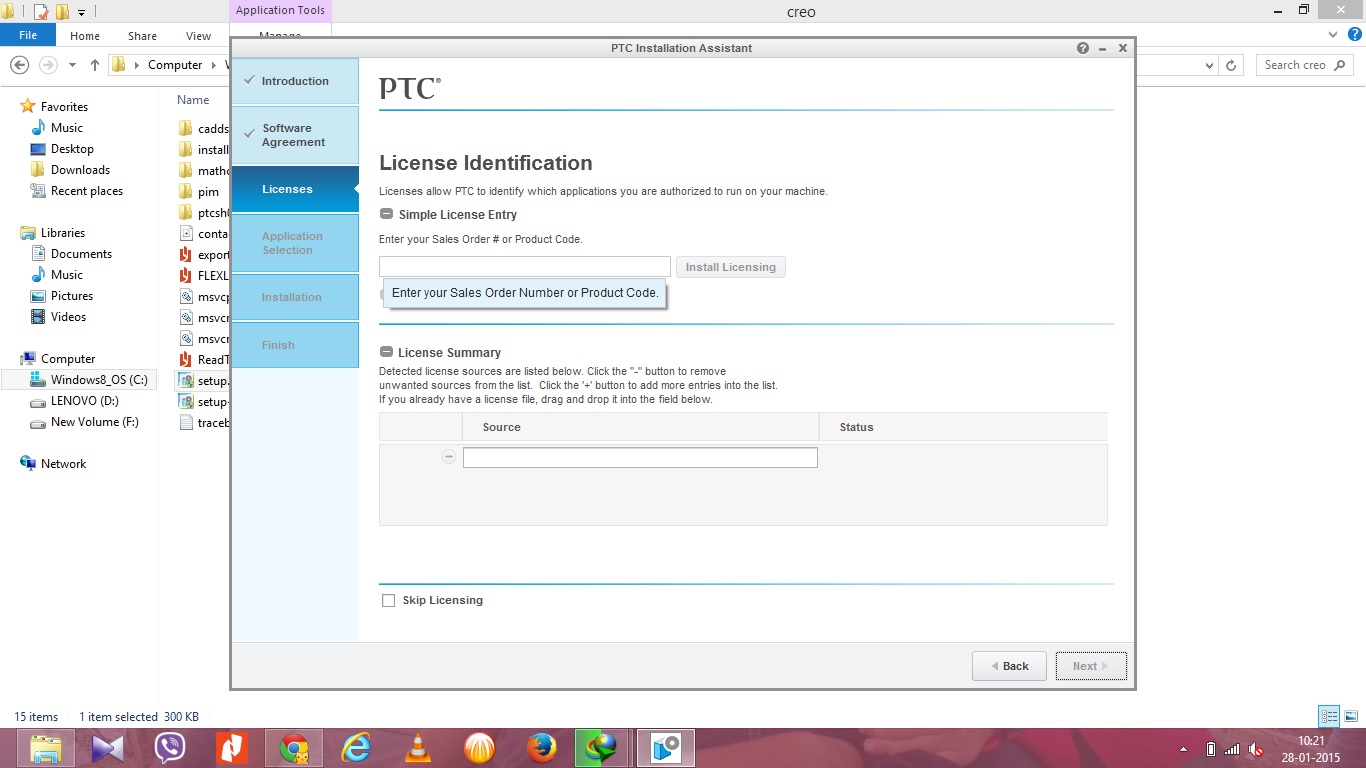Click the search magnifier in Explorer's search box
The height and width of the screenshot is (768, 1366).
[x=1342, y=65]
